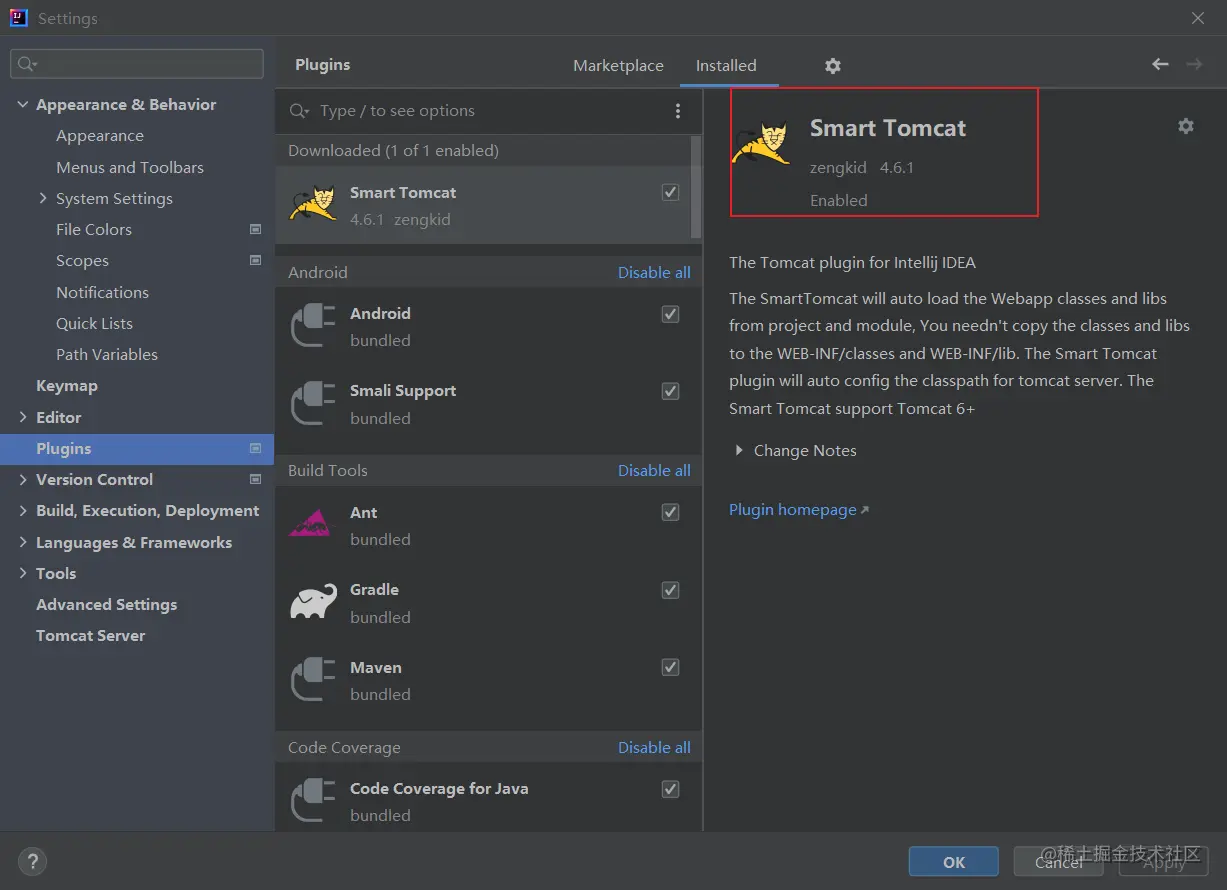Click the Maven plugin plug icon
The image size is (1227, 890).
pyautogui.click(x=313, y=680)
